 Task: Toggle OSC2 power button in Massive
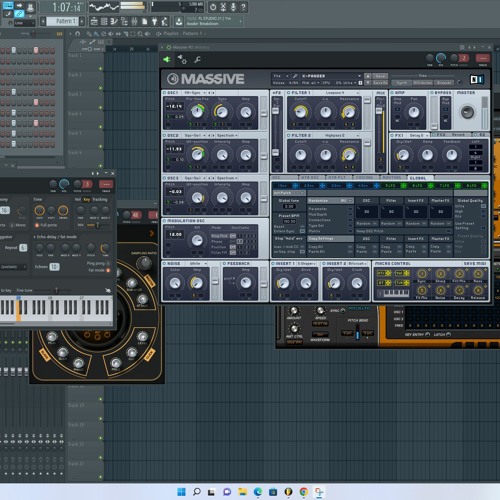coord(164,136)
